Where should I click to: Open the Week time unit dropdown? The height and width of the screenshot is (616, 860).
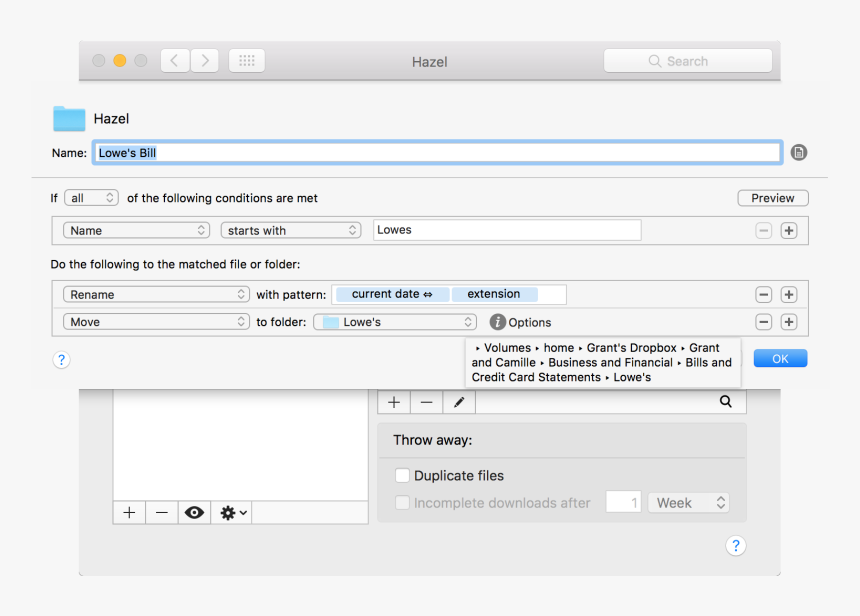coord(688,503)
